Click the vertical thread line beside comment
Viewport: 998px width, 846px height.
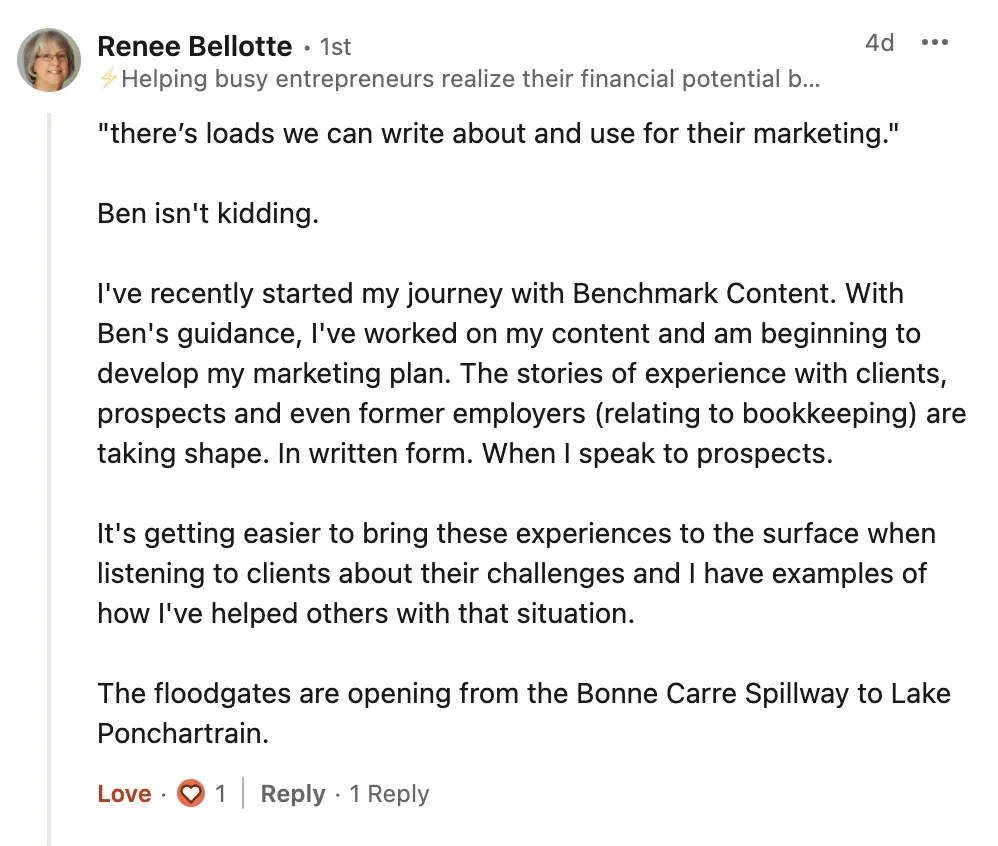pyautogui.click(x=48, y=479)
